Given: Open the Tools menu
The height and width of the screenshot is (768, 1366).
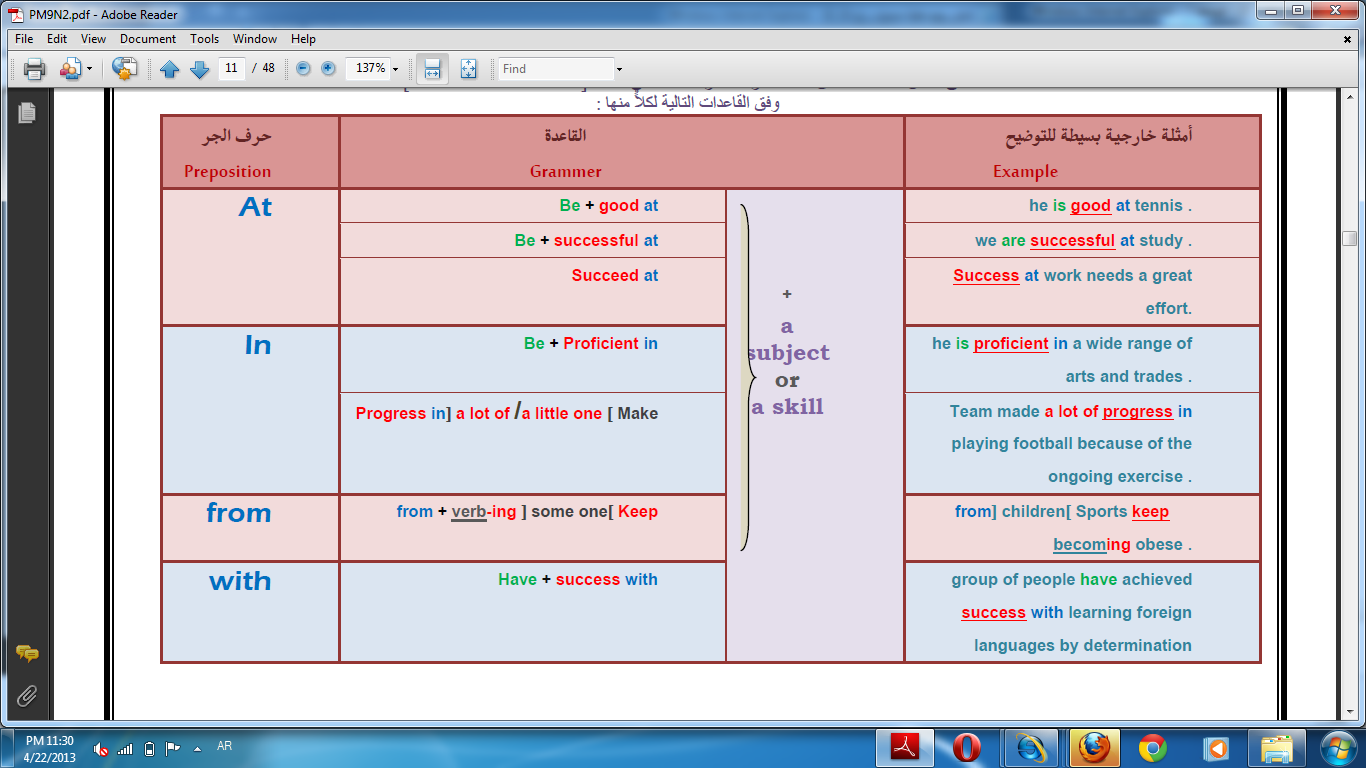Looking at the screenshot, I should pos(205,39).
